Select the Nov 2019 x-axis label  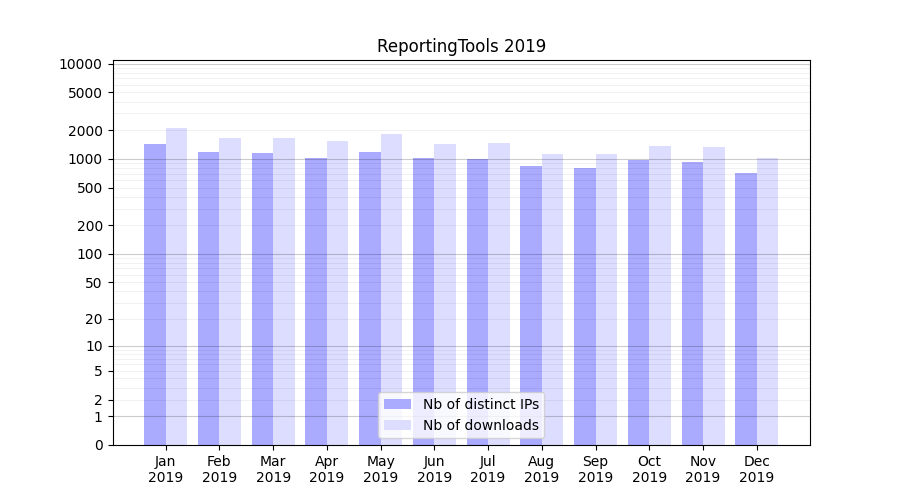[702, 469]
